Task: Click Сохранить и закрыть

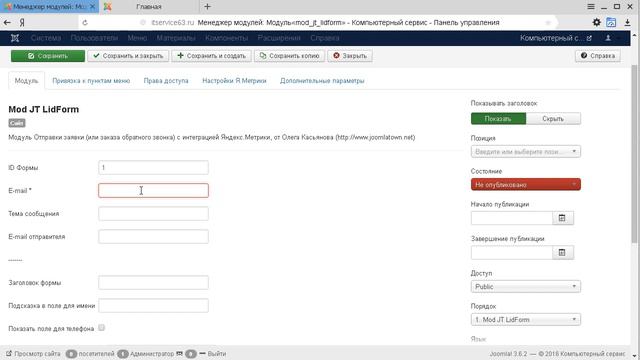Action: 128,56
